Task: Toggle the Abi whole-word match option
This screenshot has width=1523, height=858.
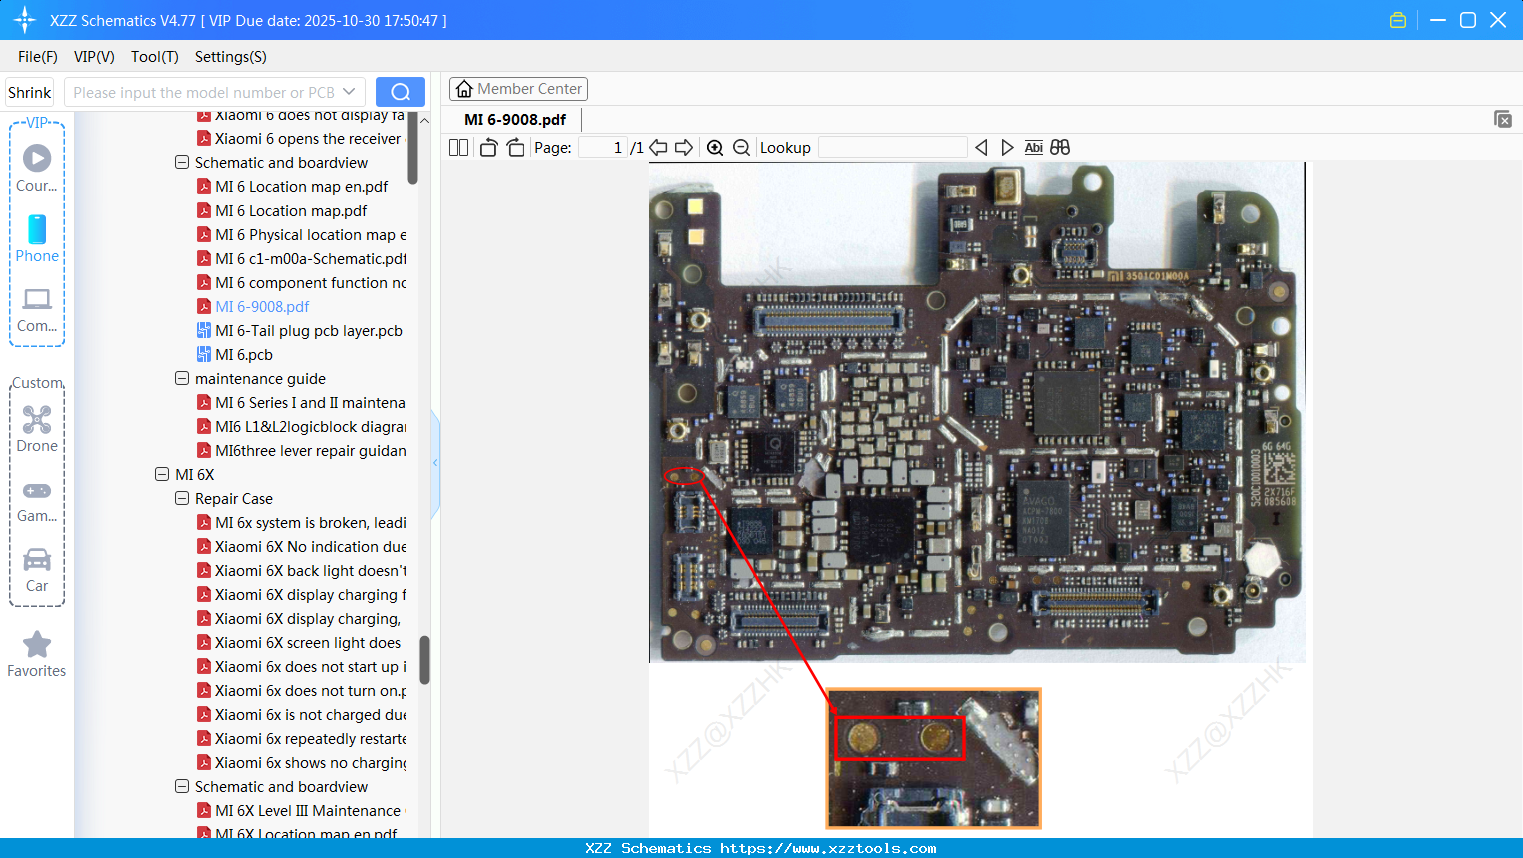Action: pos(1033,148)
